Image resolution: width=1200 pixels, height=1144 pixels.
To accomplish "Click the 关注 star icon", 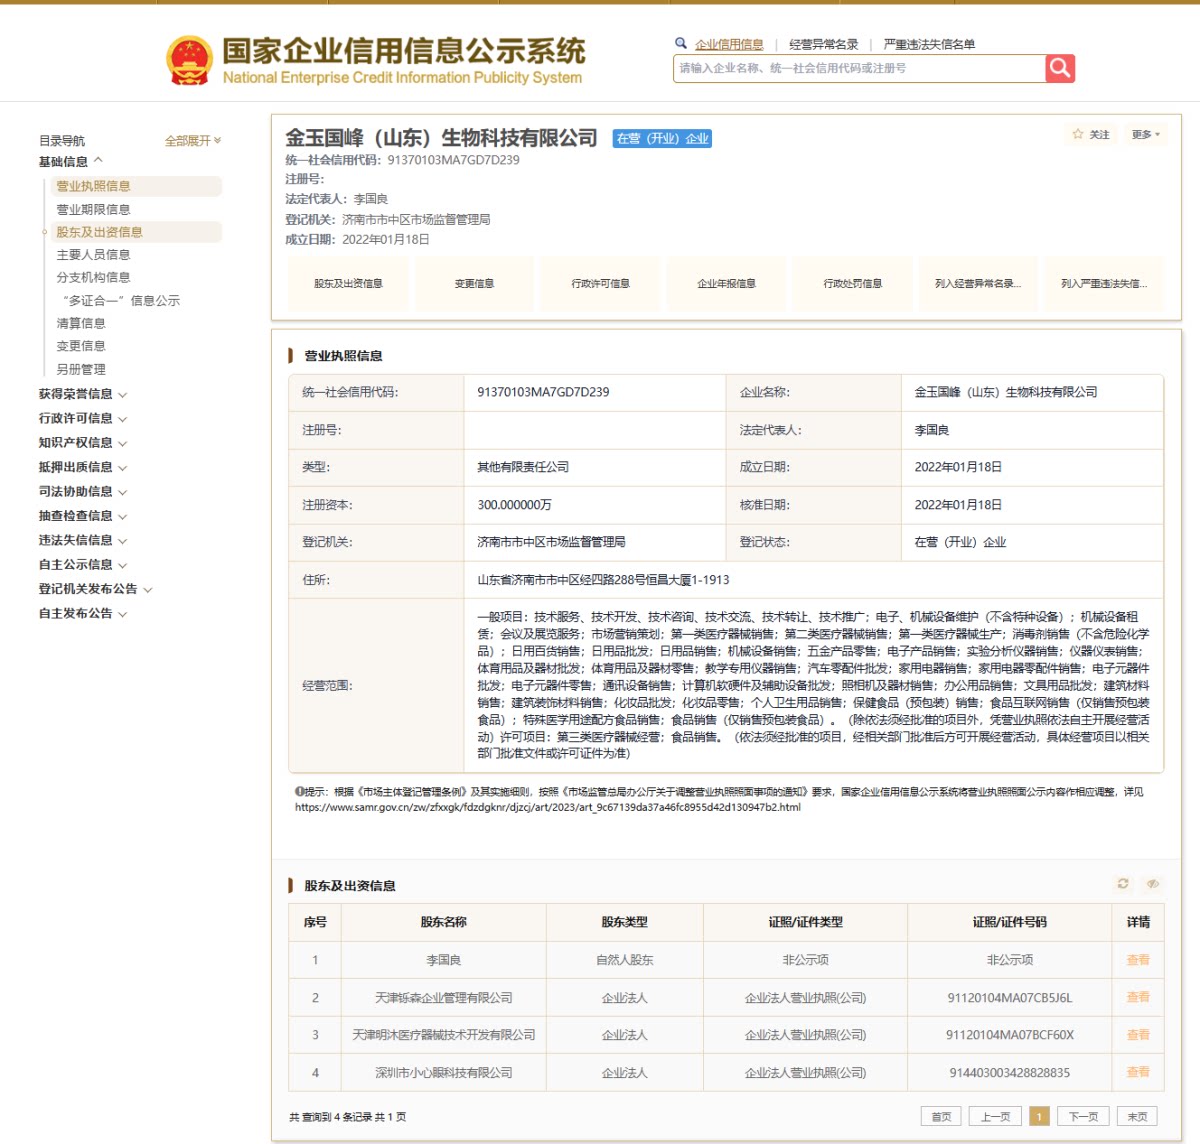I will (x=1078, y=134).
